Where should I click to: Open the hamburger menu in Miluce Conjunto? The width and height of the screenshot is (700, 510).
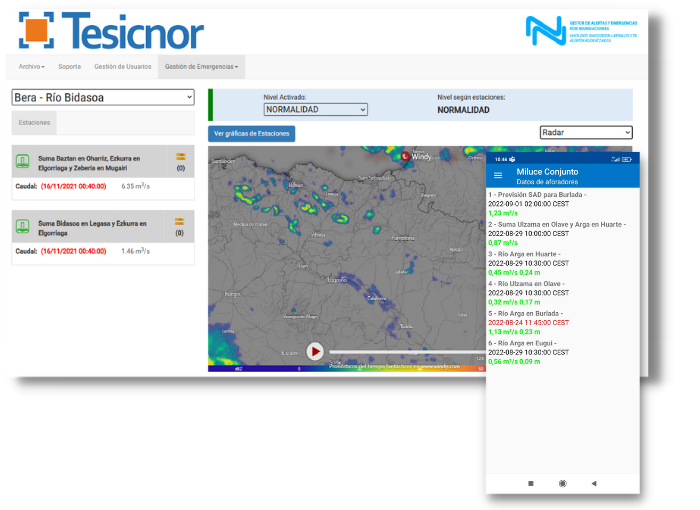click(498, 176)
